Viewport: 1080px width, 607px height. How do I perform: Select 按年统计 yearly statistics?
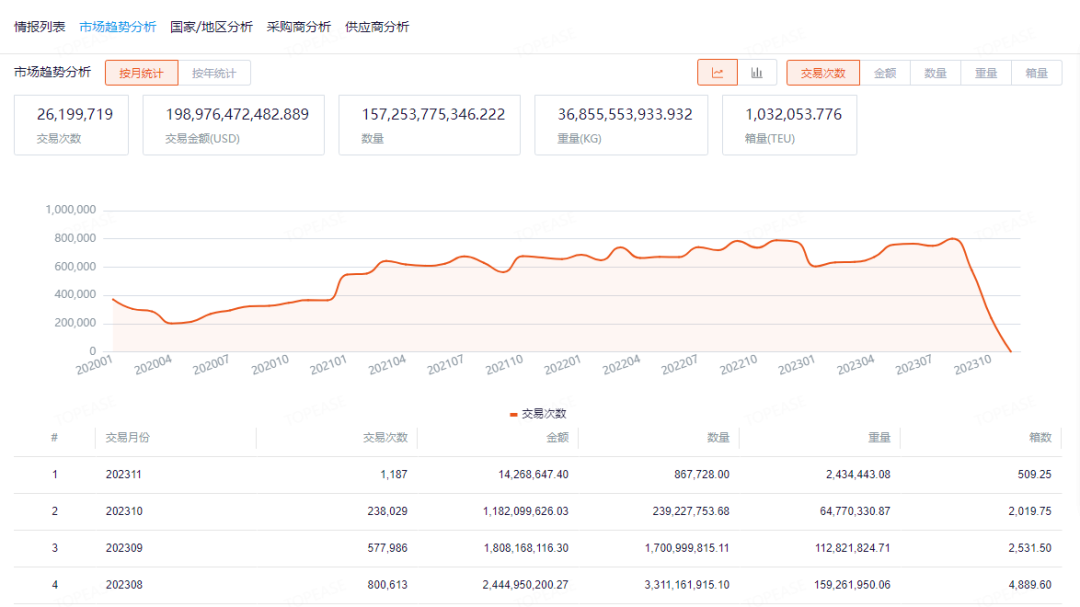click(214, 73)
